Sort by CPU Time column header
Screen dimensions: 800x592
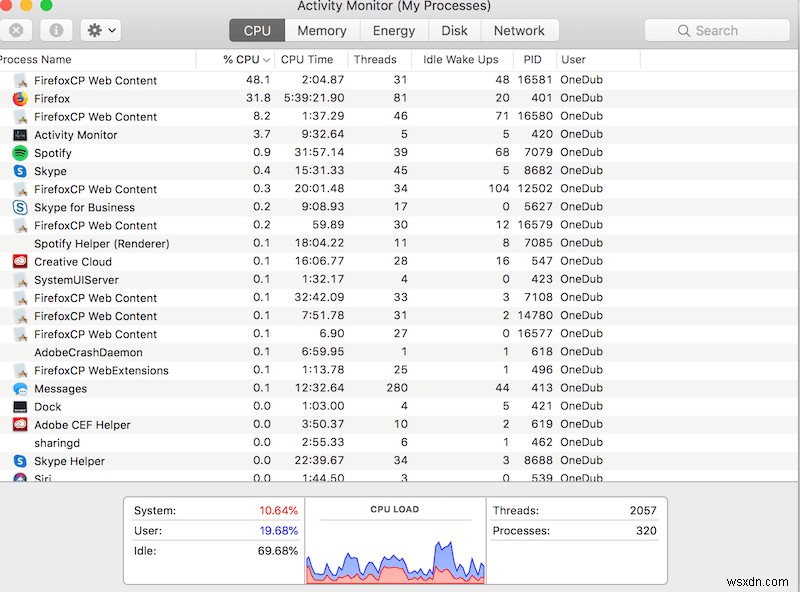coord(311,60)
